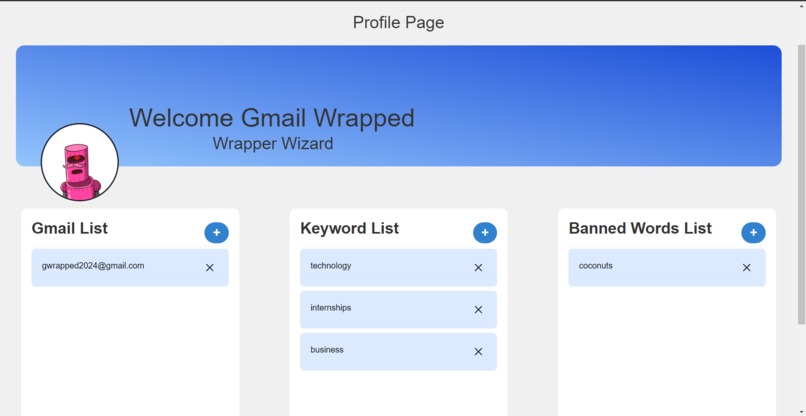Select the gwrapped2024@gmail.com entry text
The image size is (806, 416).
click(x=93, y=266)
